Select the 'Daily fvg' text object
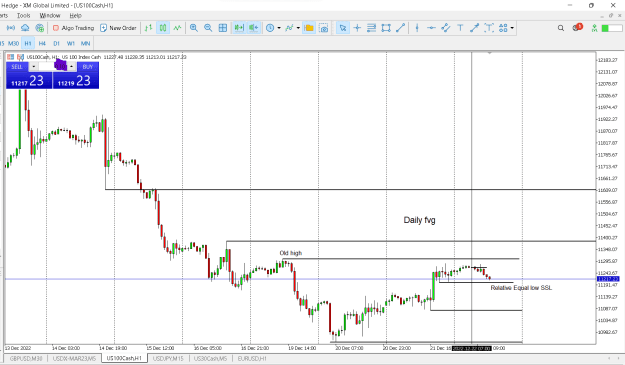 (x=419, y=220)
